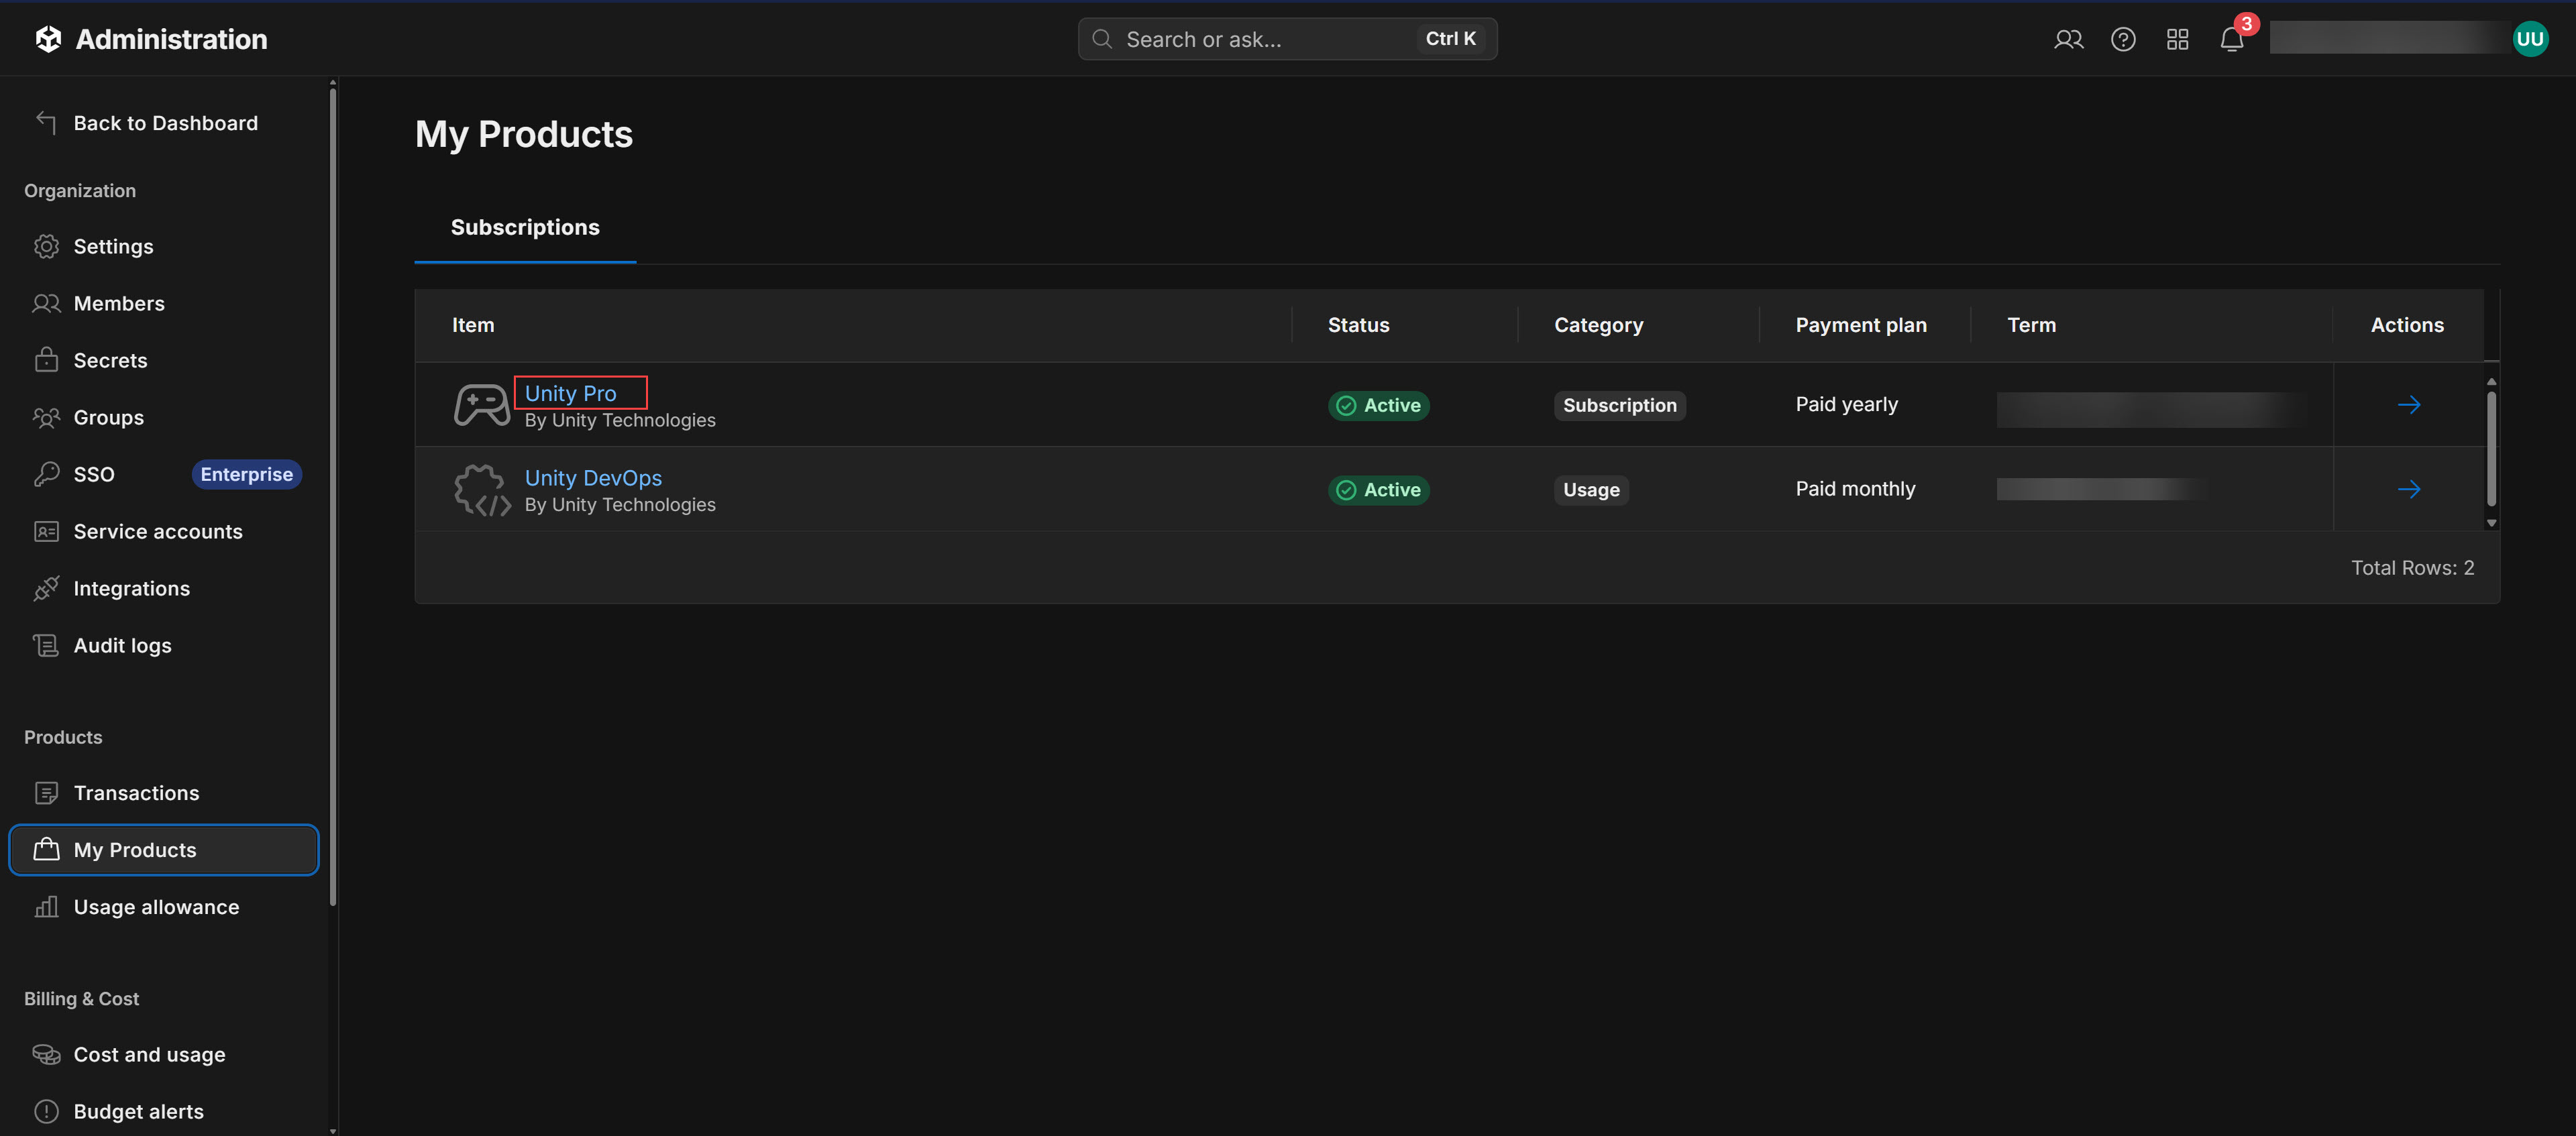
Task: Click scroll down arrow of subscriptions table
Action: pyautogui.click(x=2491, y=522)
